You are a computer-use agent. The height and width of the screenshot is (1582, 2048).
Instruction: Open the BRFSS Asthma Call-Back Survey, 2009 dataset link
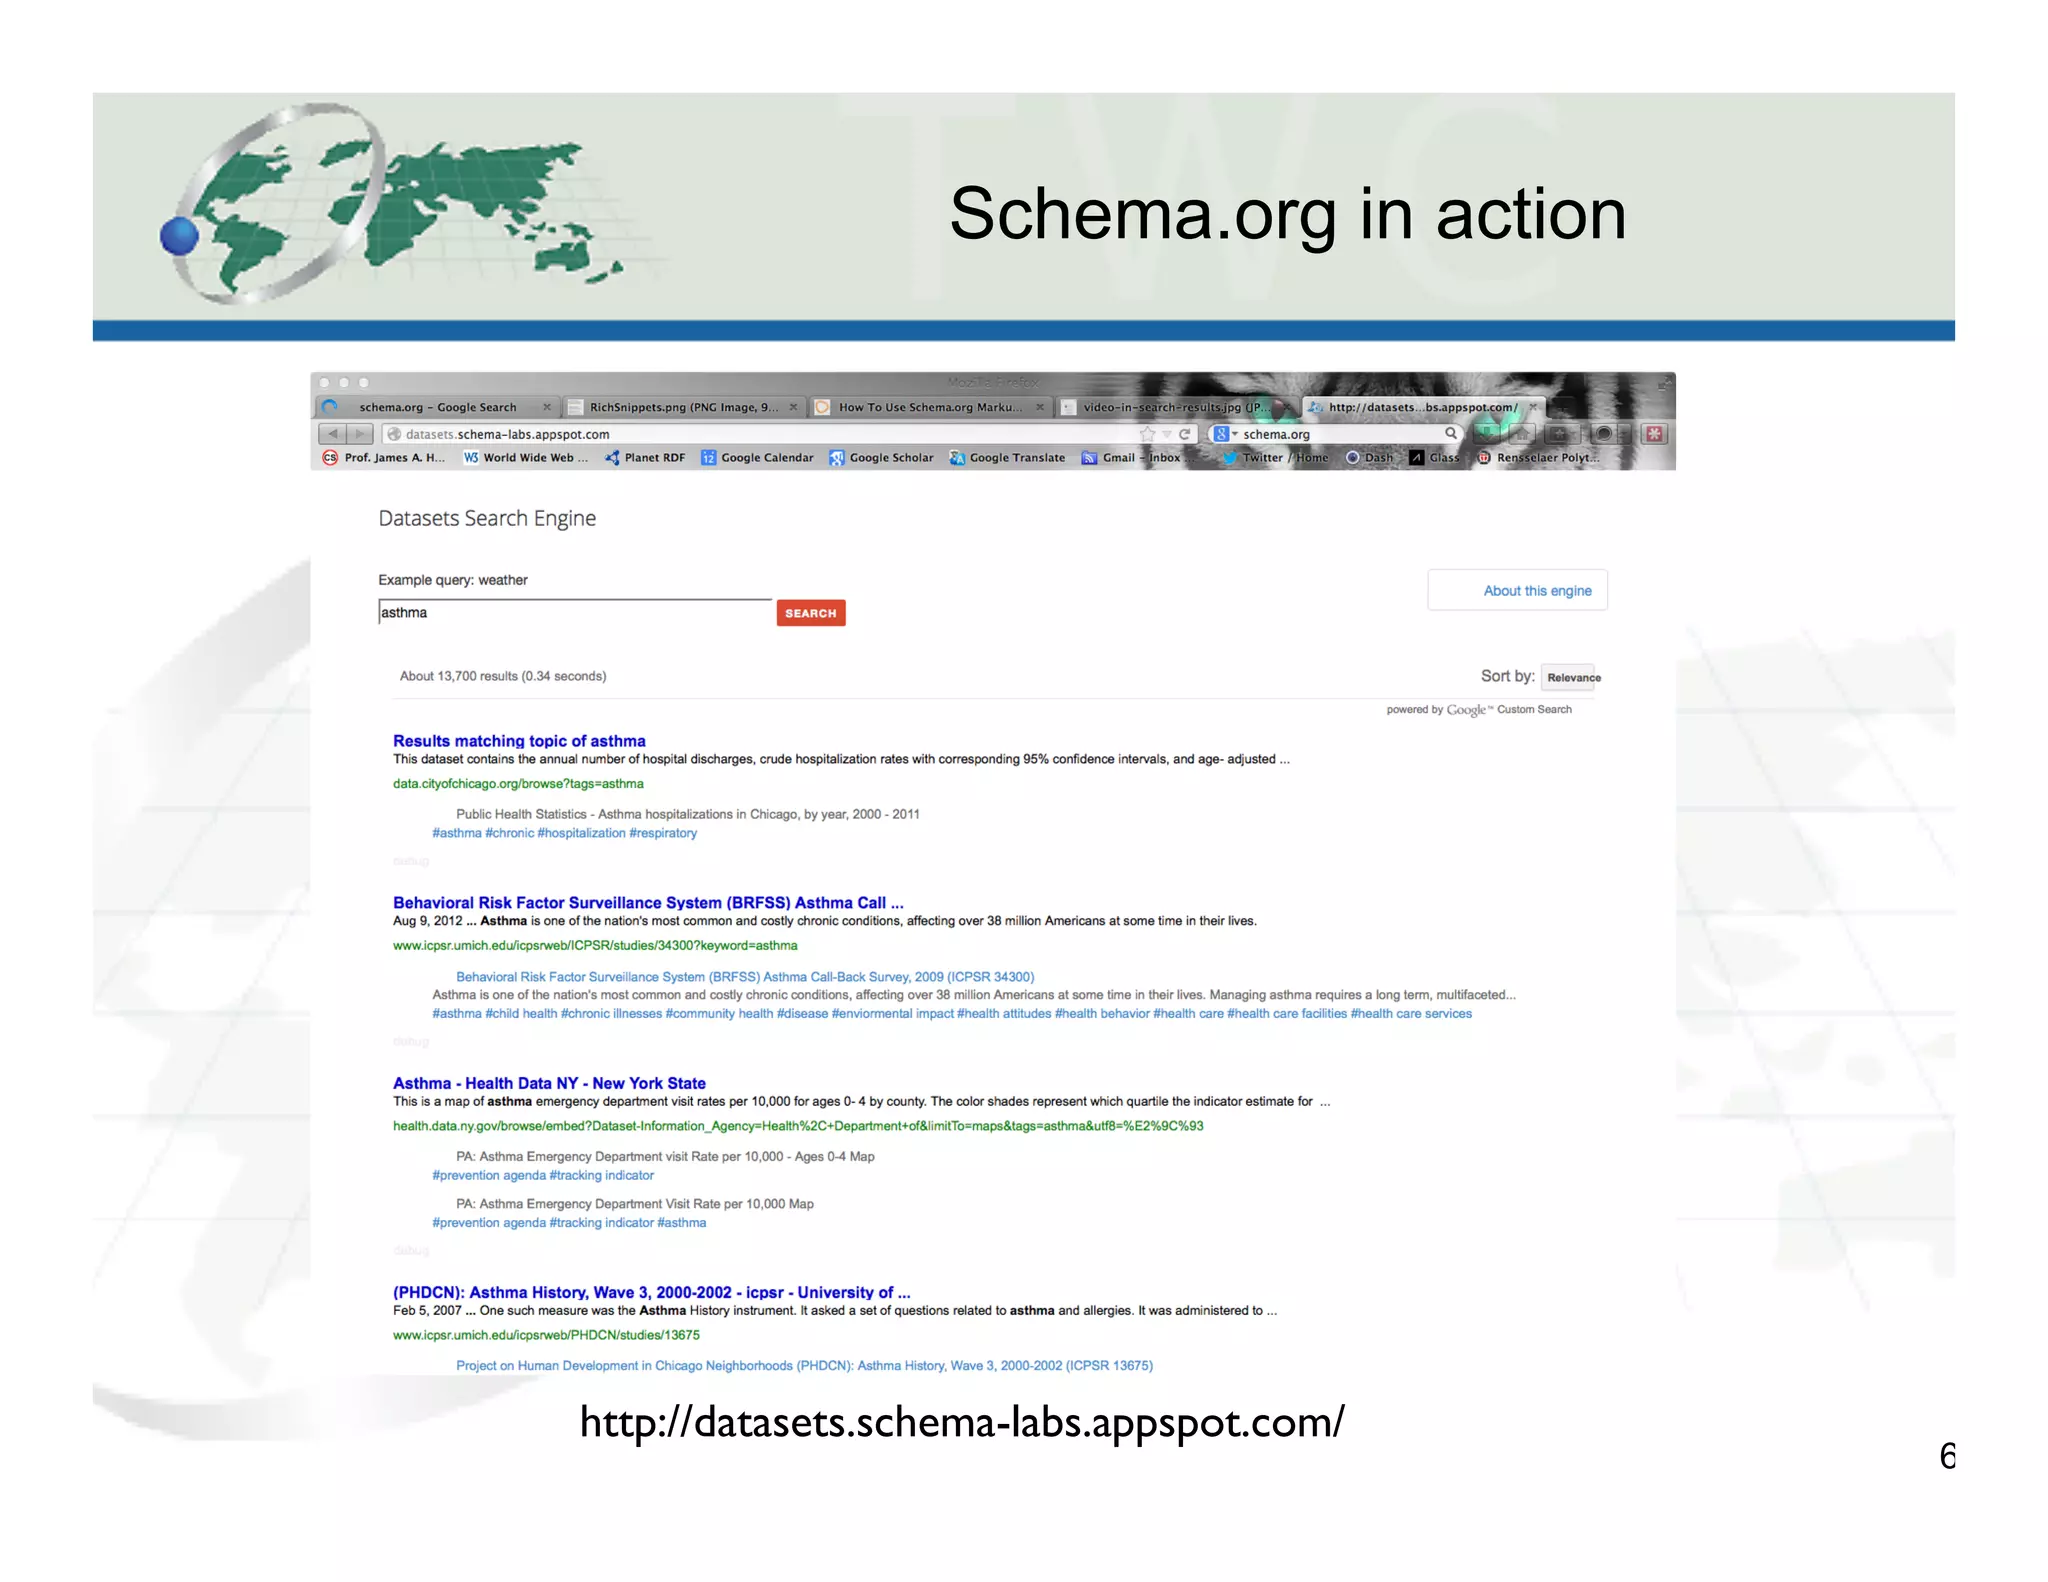[x=745, y=977]
